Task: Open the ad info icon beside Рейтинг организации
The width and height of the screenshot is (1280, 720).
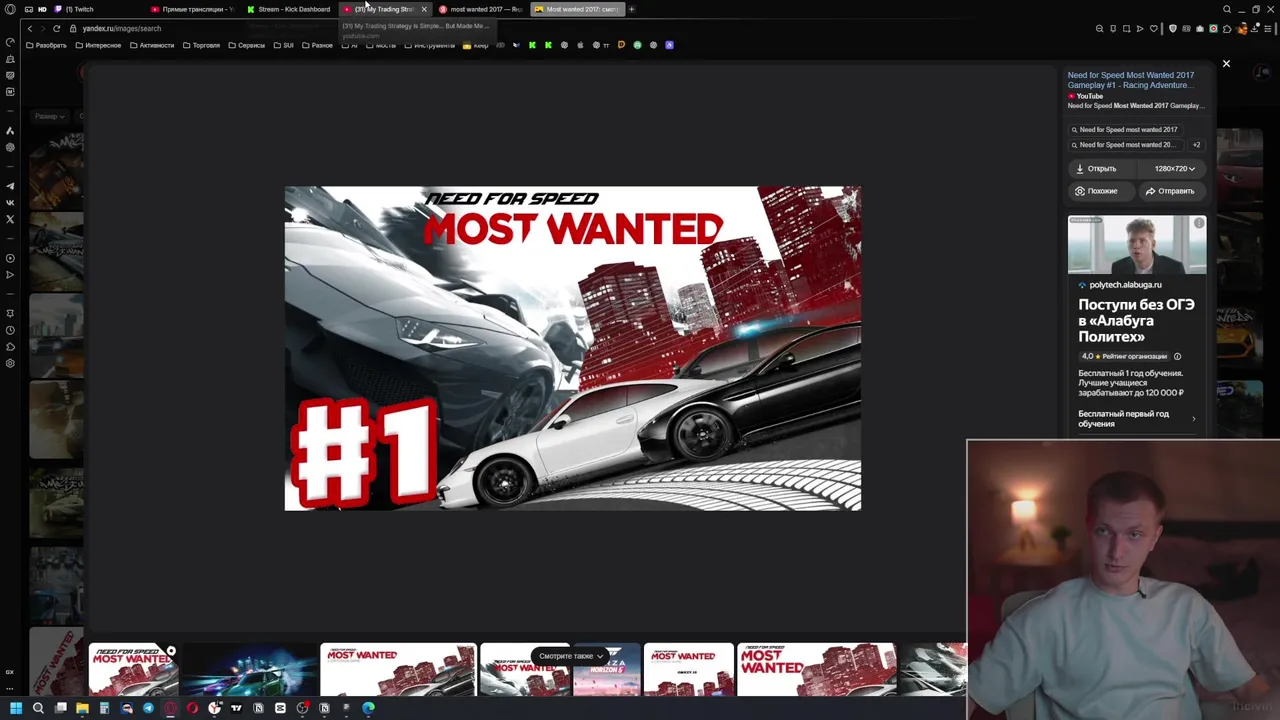Action: (x=1177, y=356)
